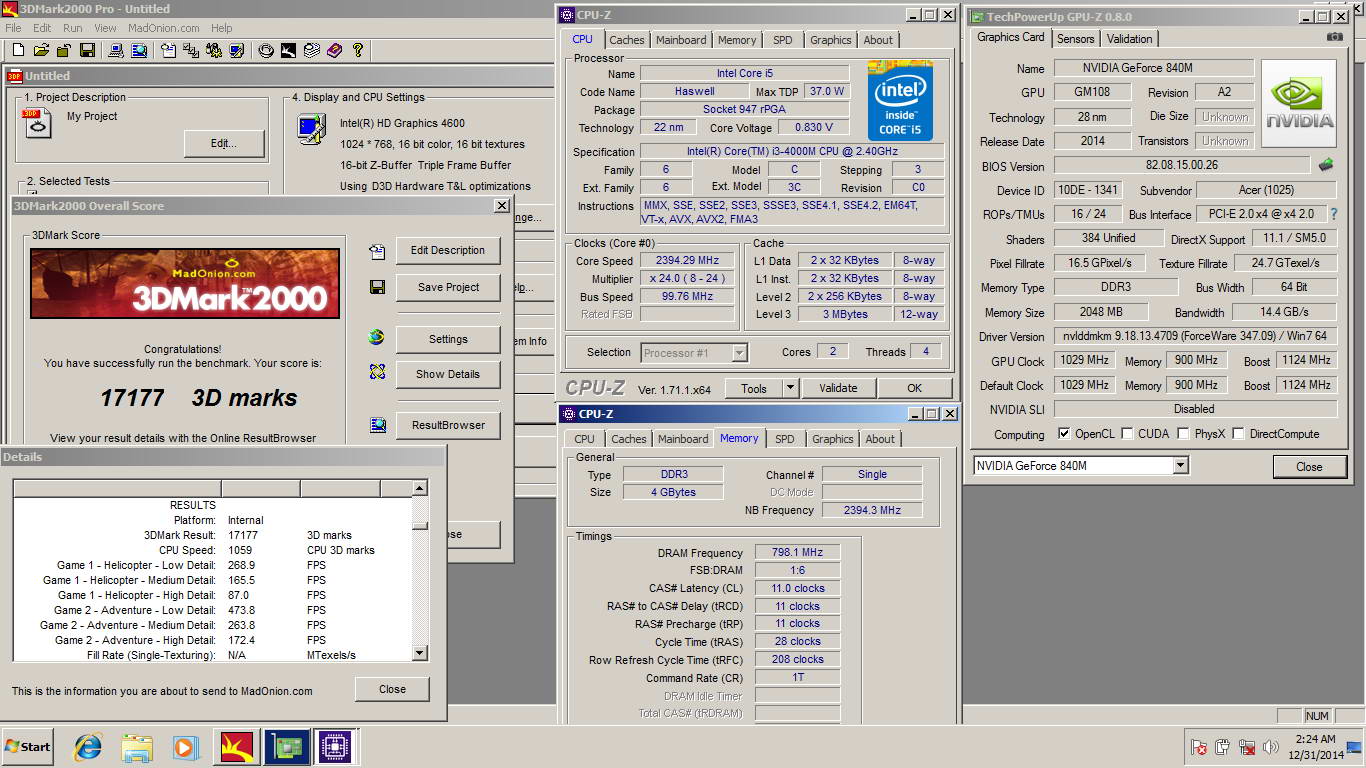The height and width of the screenshot is (768, 1366).
Task: Open Windows Explorer folder on the taskbar
Action: [x=137, y=747]
